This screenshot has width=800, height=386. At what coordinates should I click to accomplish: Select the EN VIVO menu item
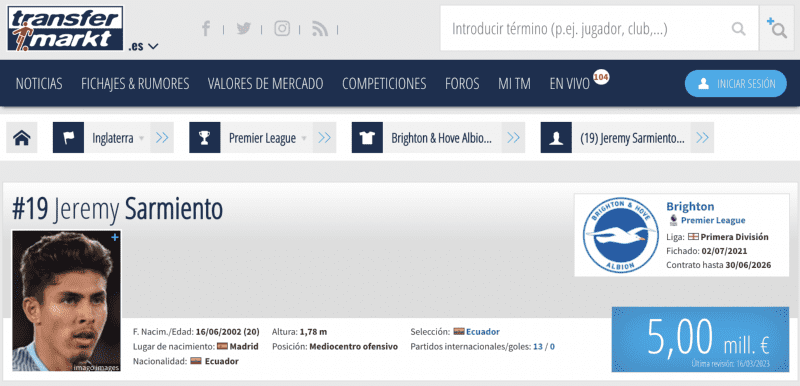[x=569, y=84]
